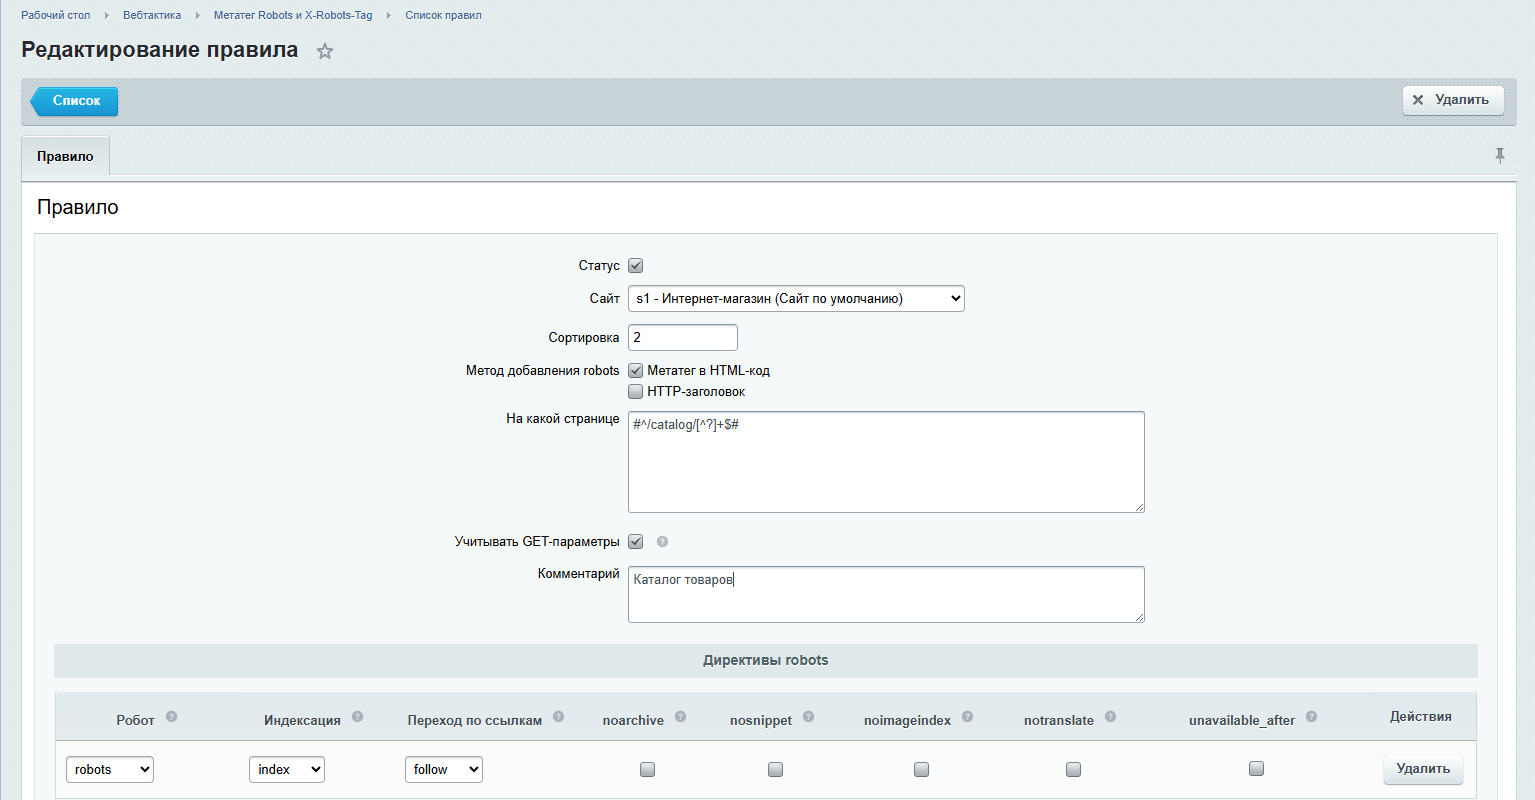
Task: Enable the HTTP-заголовок checkbox
Action: pyautogui.click(x=635, y=391)
